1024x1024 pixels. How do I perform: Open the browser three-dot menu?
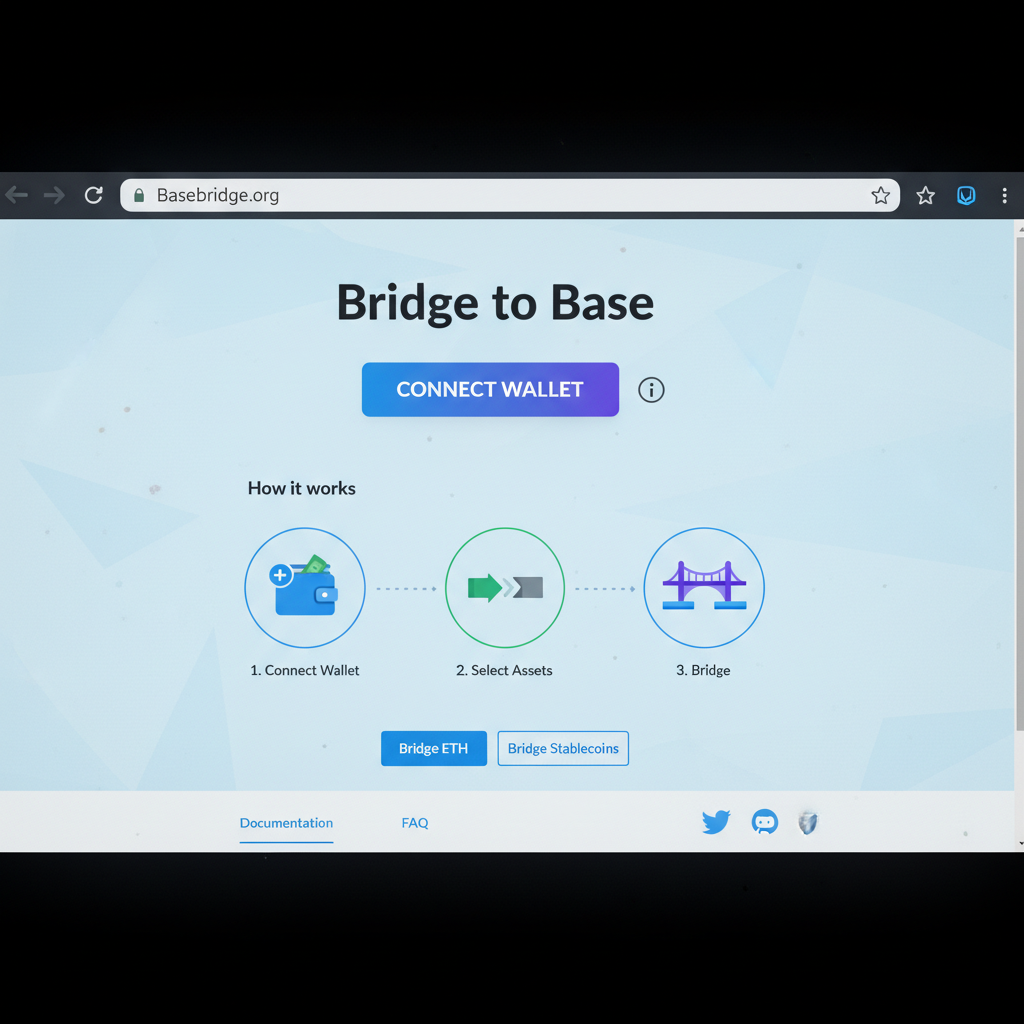click(x=1005, y=195)
